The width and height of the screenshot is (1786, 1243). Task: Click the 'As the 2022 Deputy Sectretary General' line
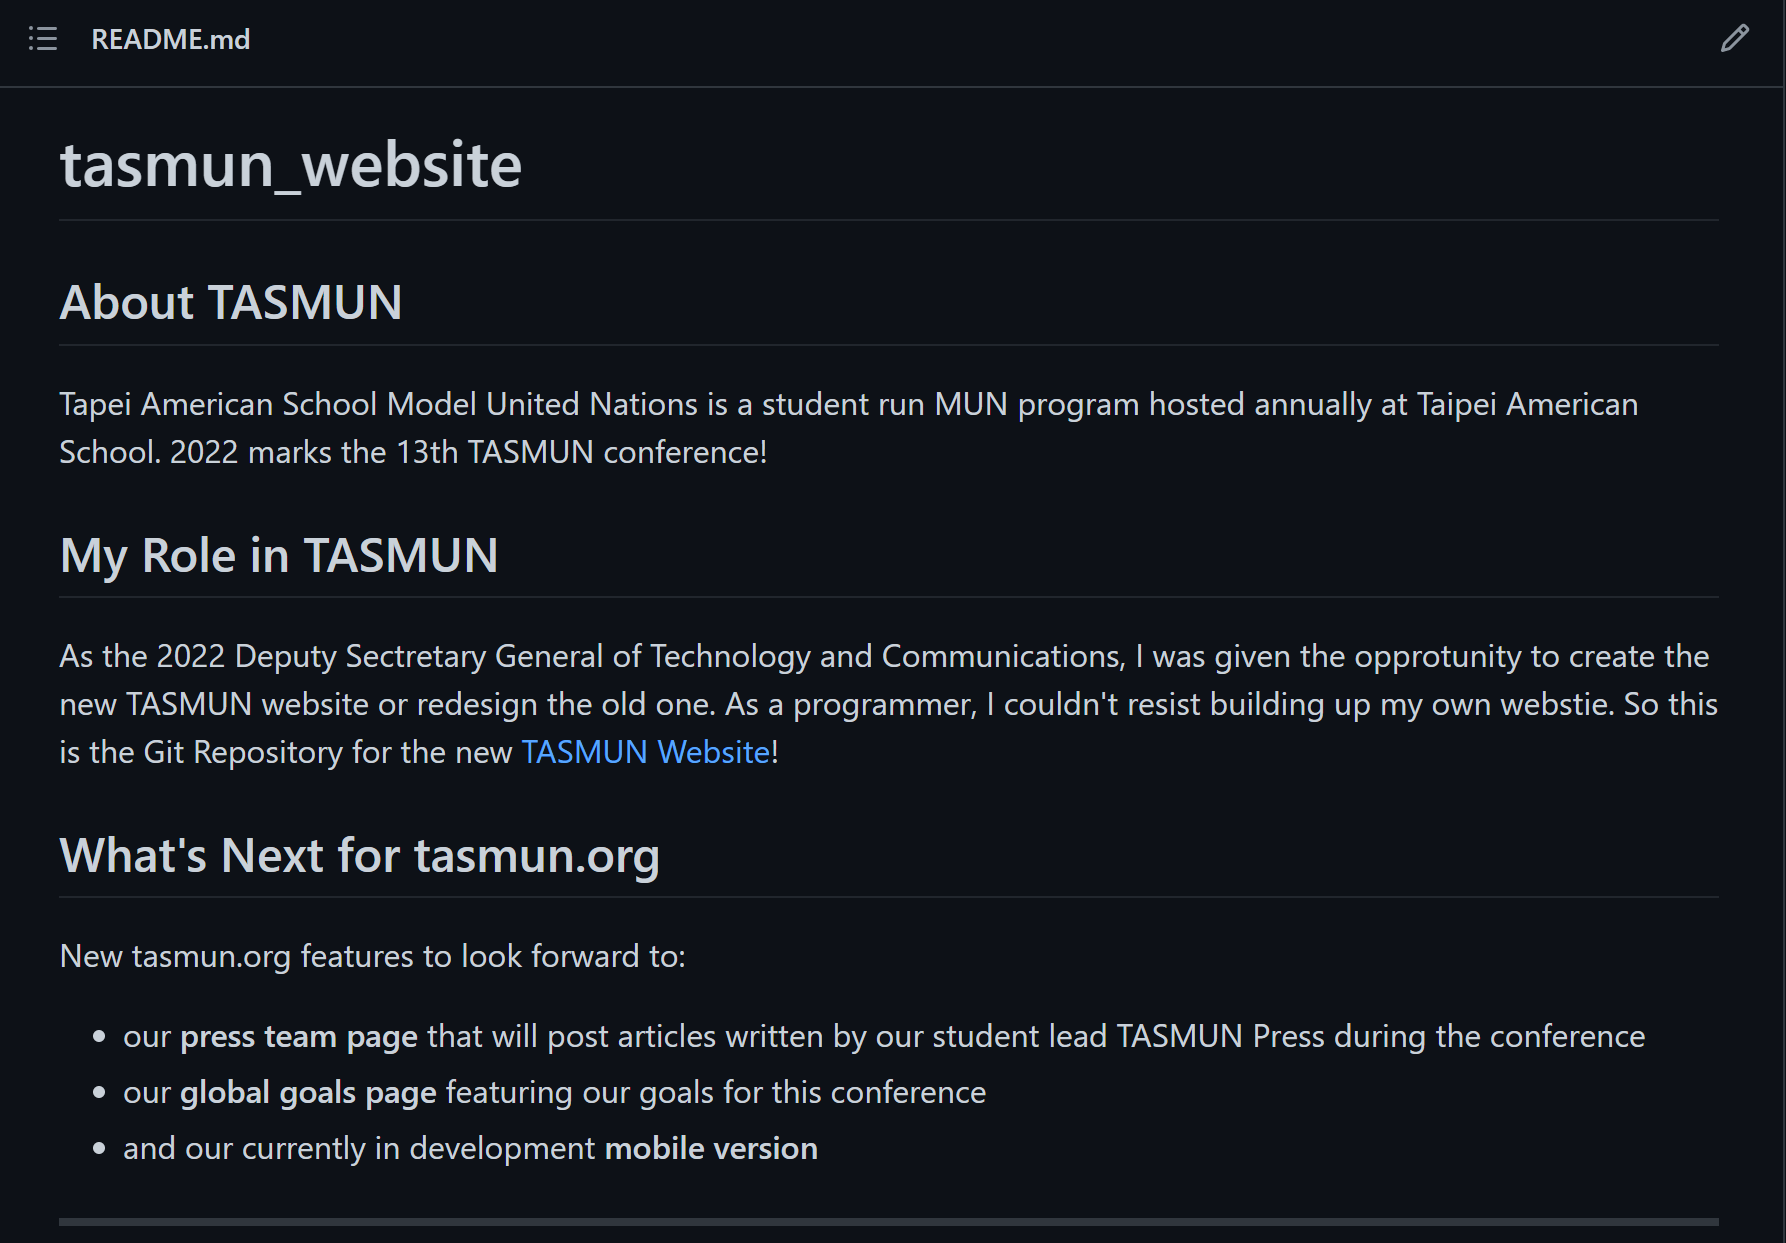[884, 656]
